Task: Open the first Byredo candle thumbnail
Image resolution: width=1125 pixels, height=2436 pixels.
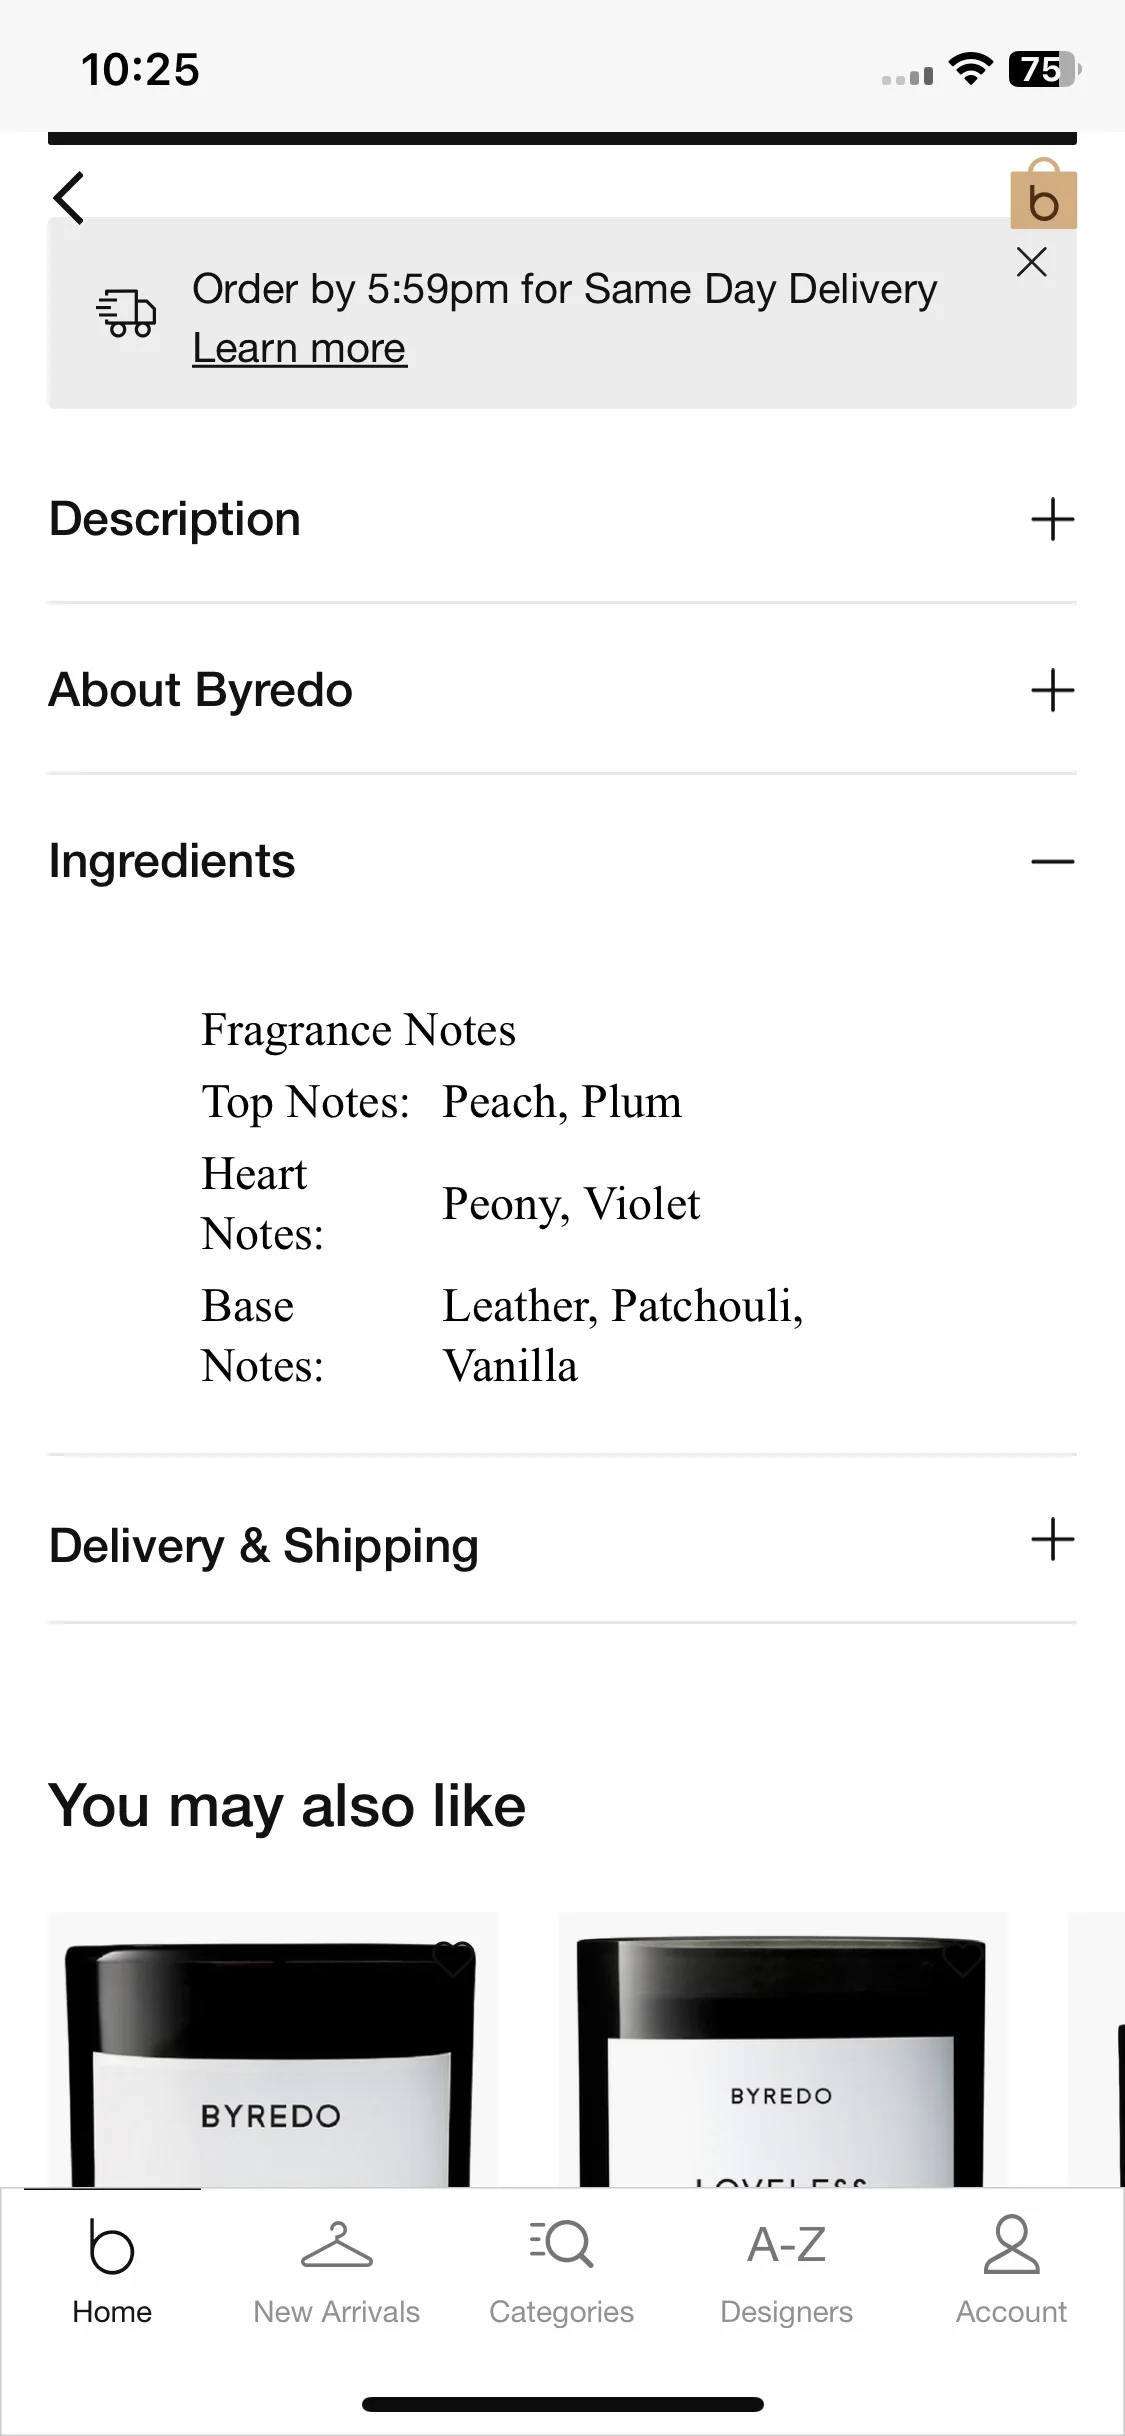Action: [x=273, y=2049]
